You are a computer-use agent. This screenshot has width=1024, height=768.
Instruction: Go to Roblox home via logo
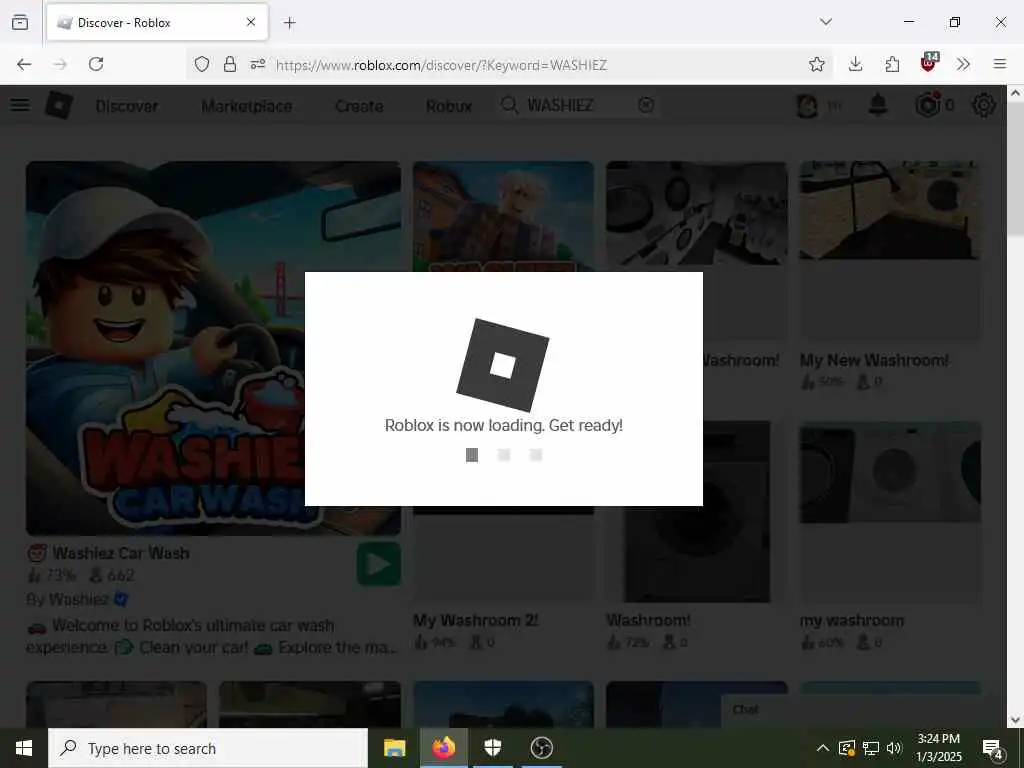(x=59, y=104)
